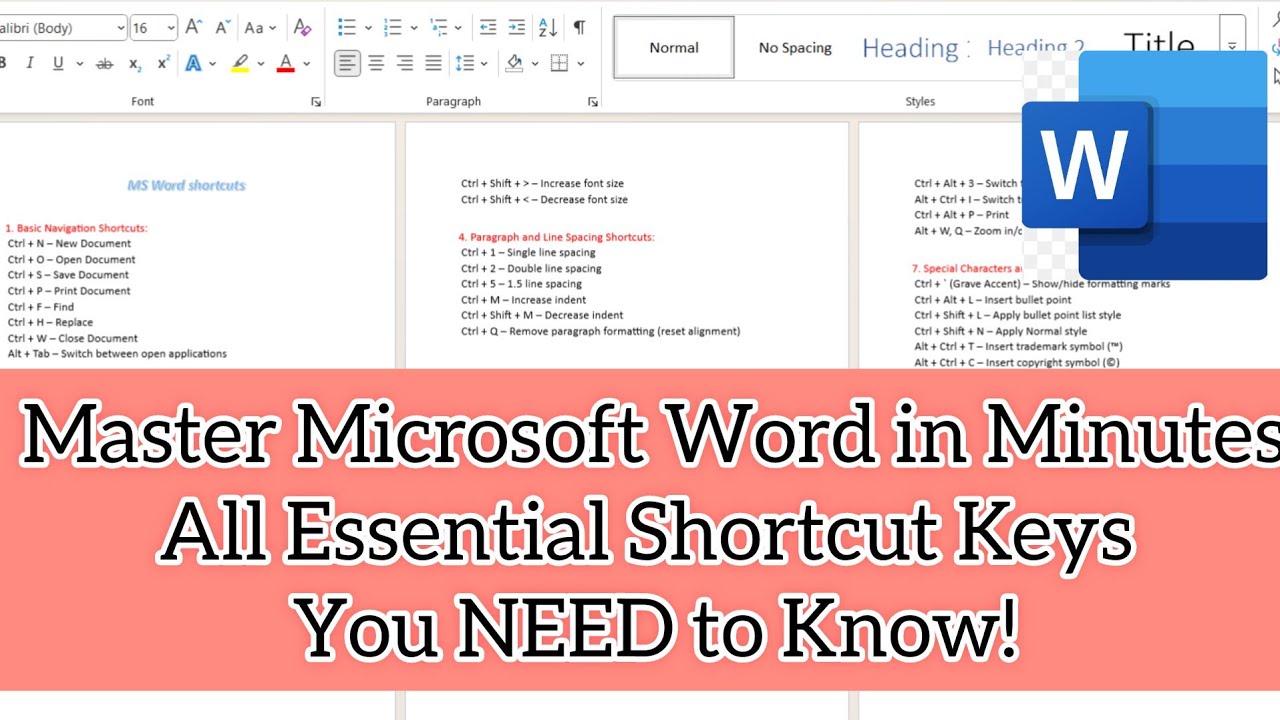The width and height of the screenshot is (1280, 720).
Task: Apply the red font color
Action: 285,63
